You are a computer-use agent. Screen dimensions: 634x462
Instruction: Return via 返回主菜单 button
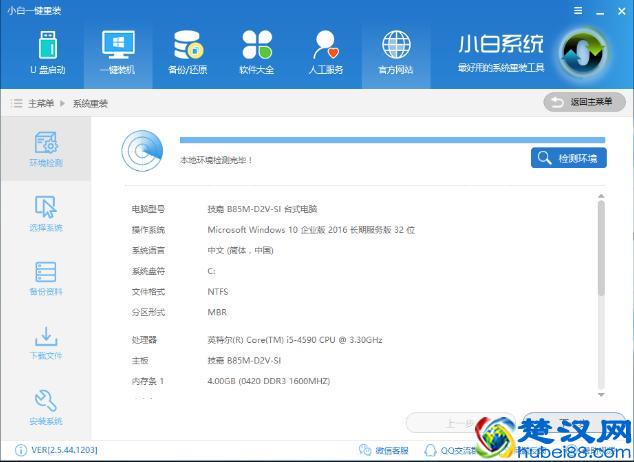coord(584,102)
